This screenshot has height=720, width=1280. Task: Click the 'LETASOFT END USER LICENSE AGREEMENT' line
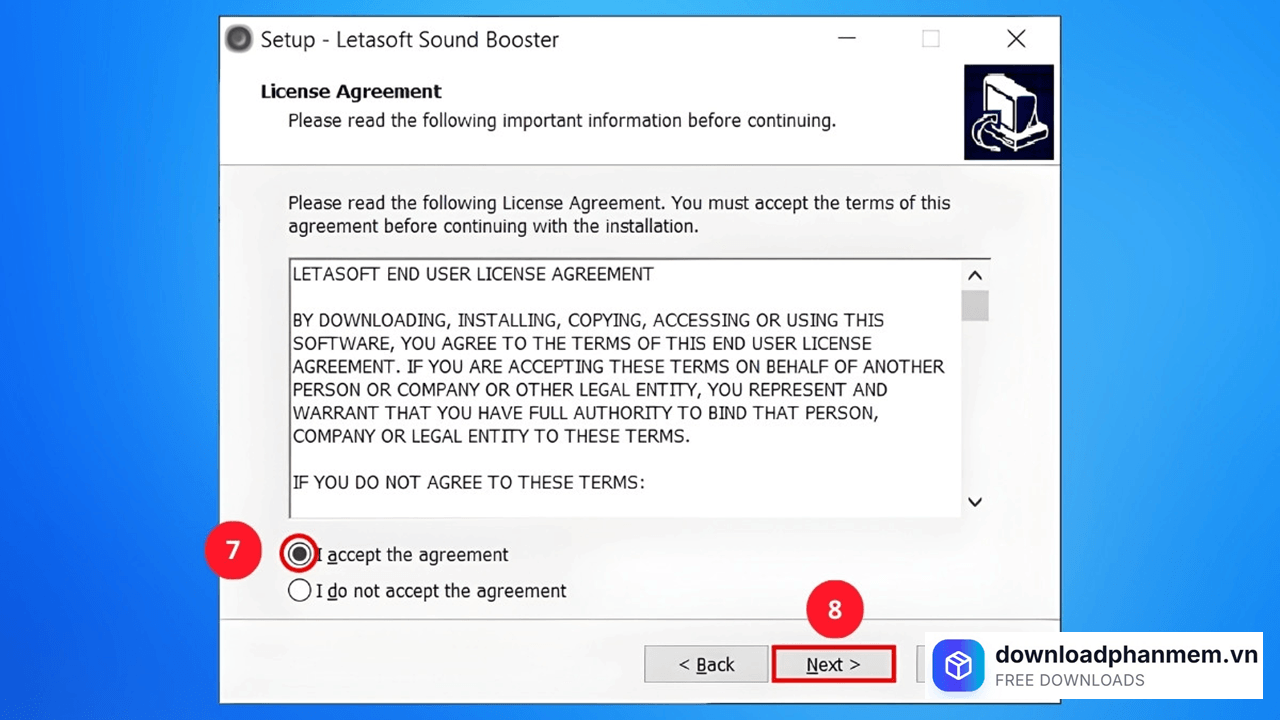tap(473, 273)
